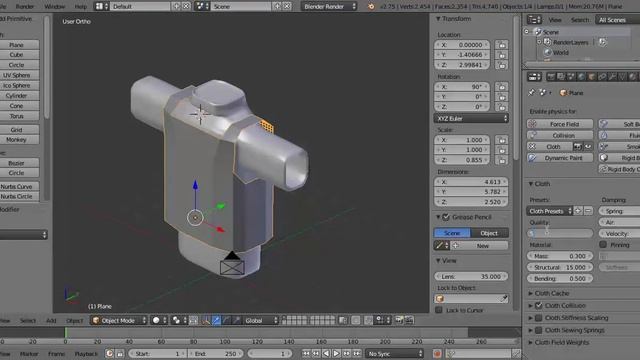Open the XYZ Euler rotation mode dropdown
This screenshot has height=360, width=640.
coord(471,118)
